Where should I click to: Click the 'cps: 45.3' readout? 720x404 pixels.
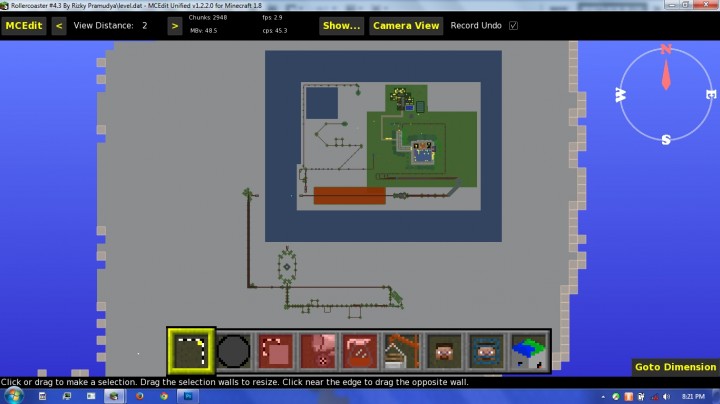[x=275, y=31]
